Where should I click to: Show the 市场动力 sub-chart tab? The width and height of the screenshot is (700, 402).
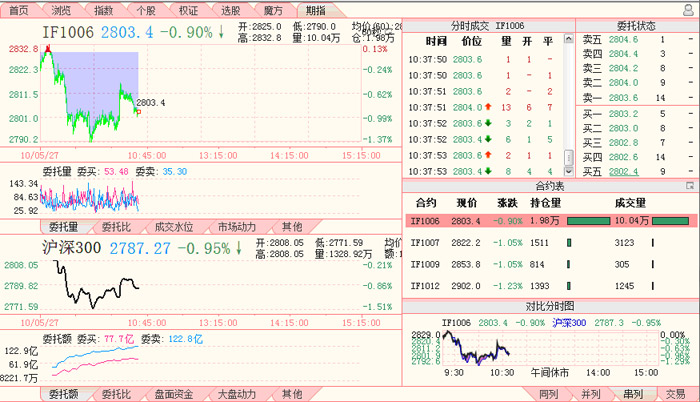point(237,226)
